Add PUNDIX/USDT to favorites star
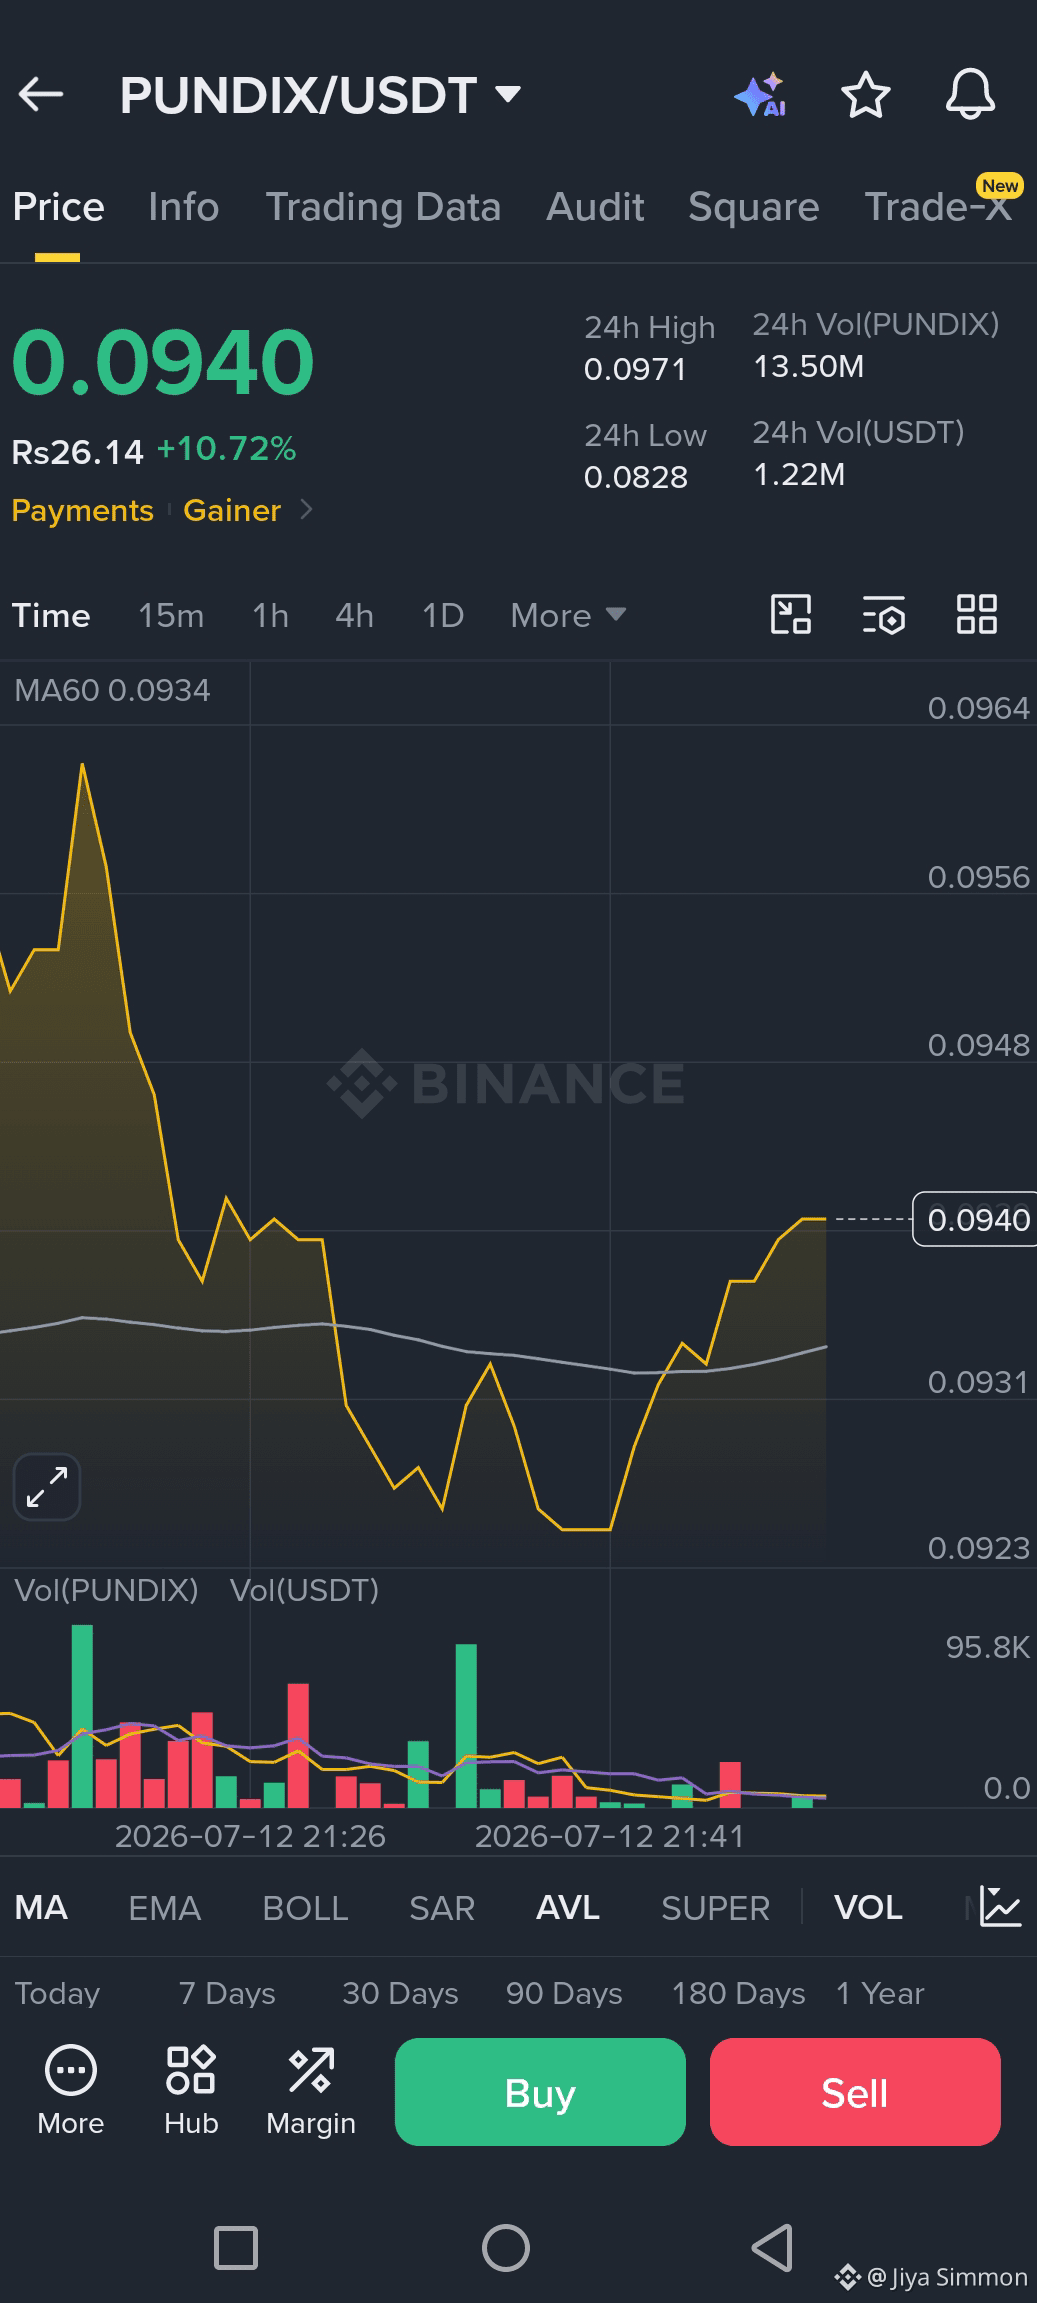Image resolution: width=1037 pixels, height=2303 pixels. coord(865,95)
